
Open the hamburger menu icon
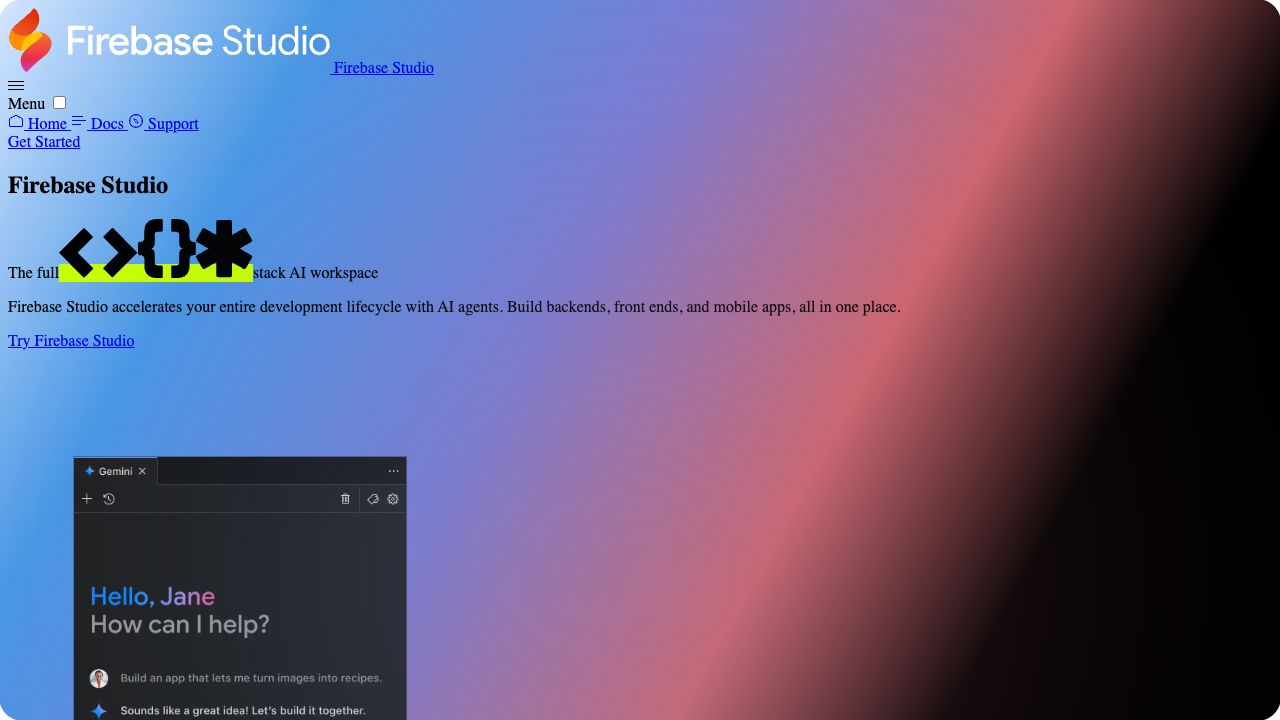pyautogui.click(x=16, y=86)
